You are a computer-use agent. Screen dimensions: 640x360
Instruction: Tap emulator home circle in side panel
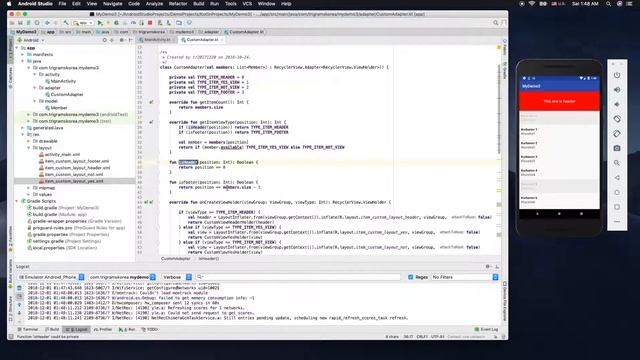pos(617,192)
